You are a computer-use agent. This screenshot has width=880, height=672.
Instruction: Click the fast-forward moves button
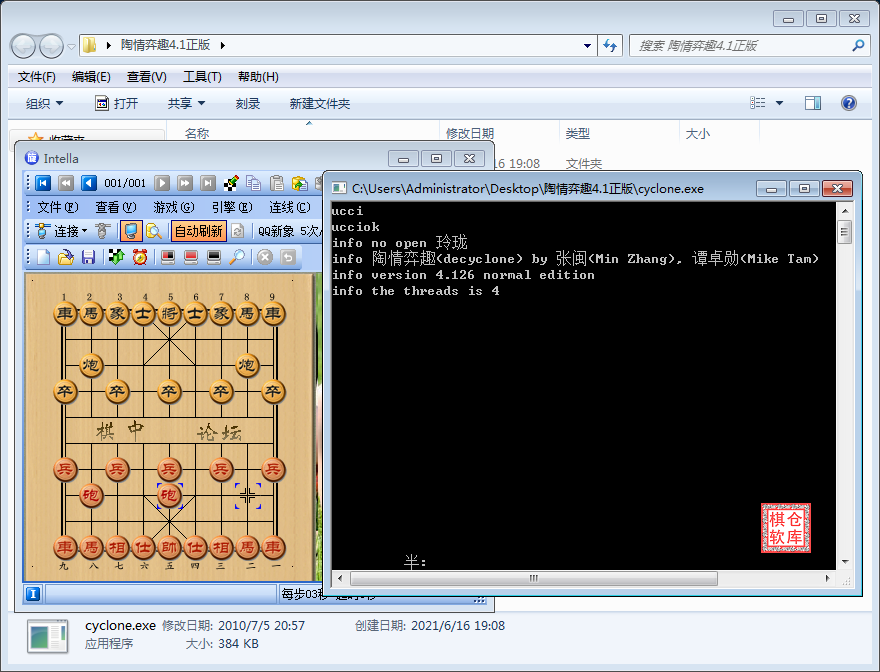point(185,183)
